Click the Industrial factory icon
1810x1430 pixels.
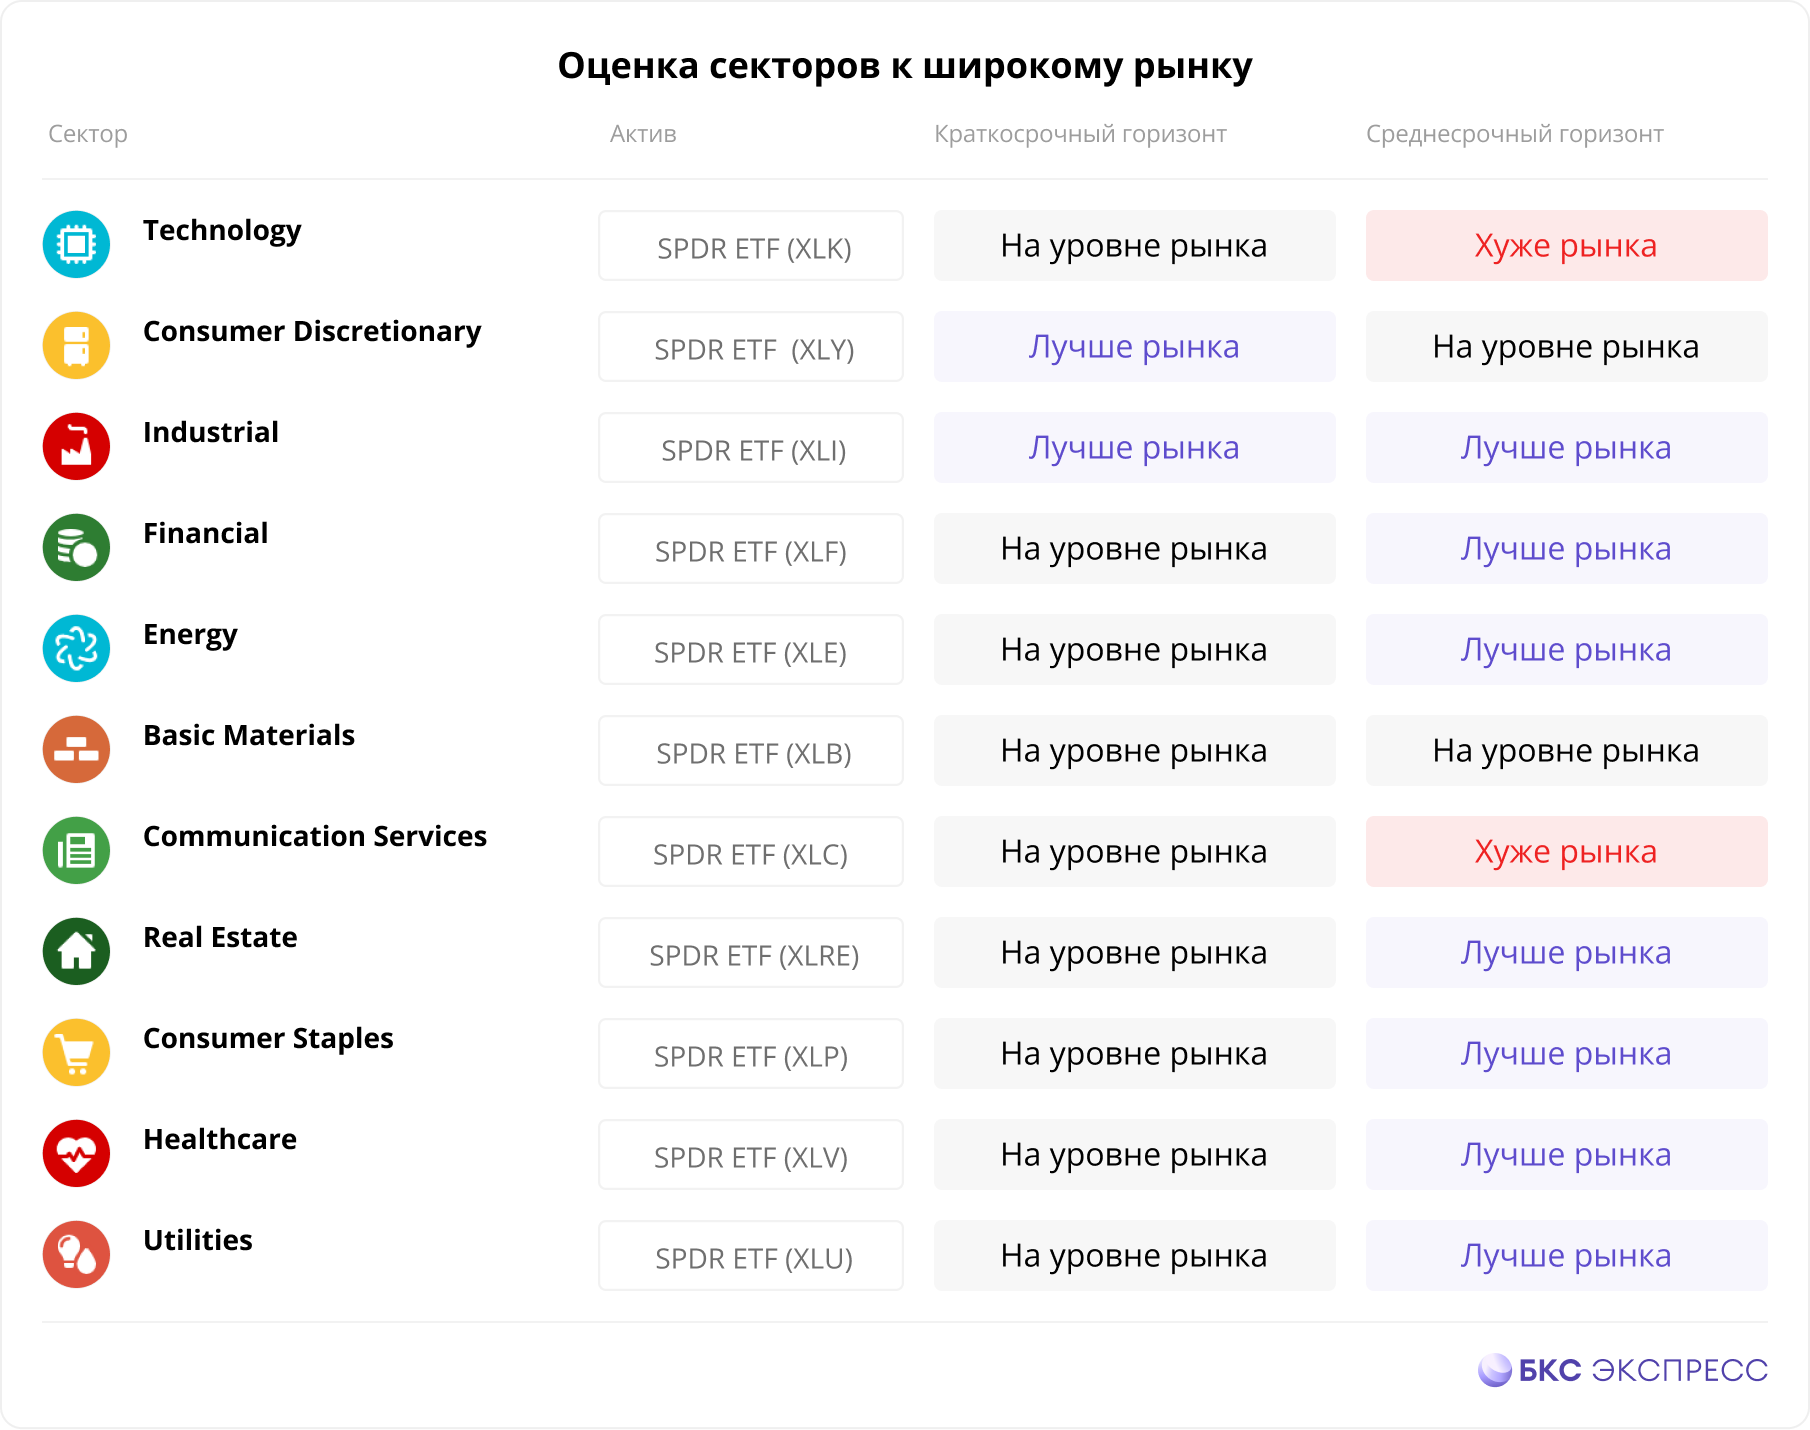click(x=76, y=446)
